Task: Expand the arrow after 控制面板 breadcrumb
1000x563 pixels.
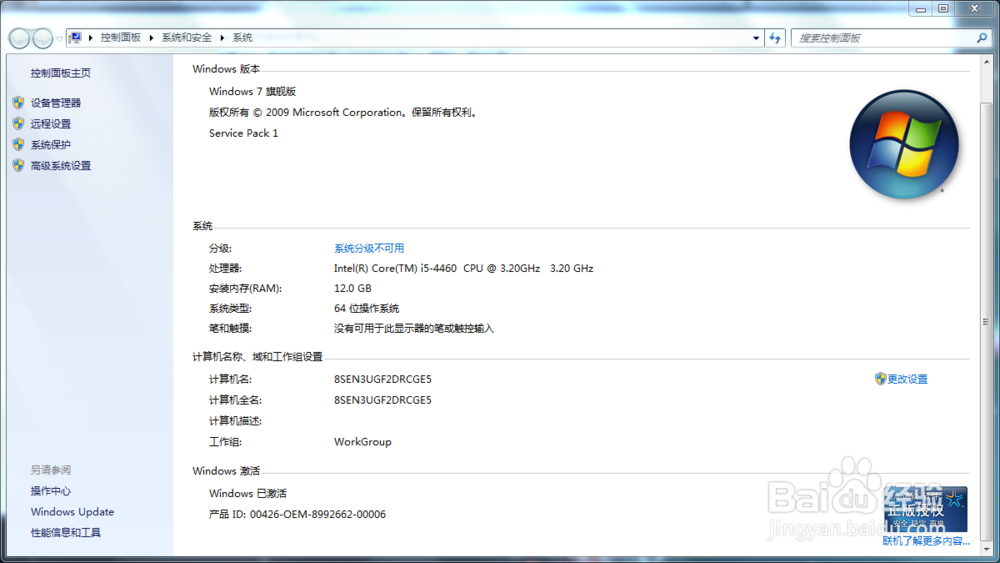Action: click(151, 38)
